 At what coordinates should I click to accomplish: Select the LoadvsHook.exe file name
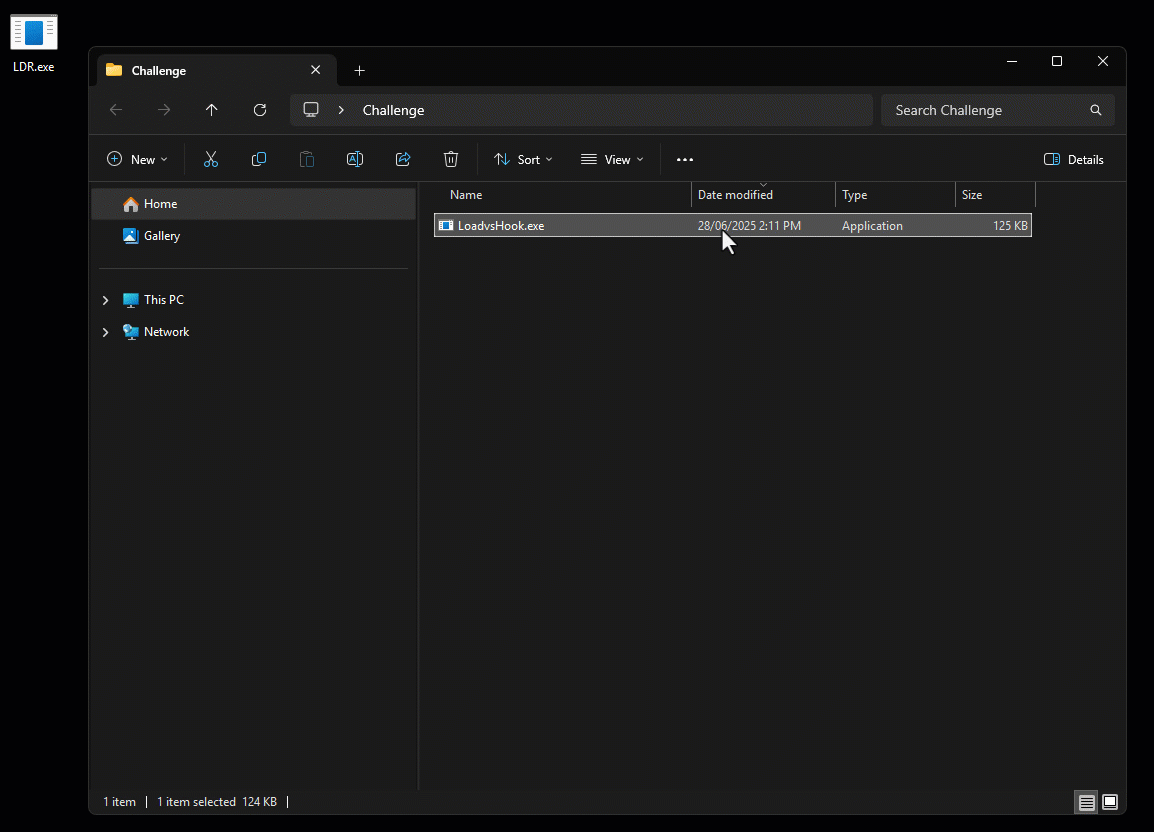click(501, 225)
